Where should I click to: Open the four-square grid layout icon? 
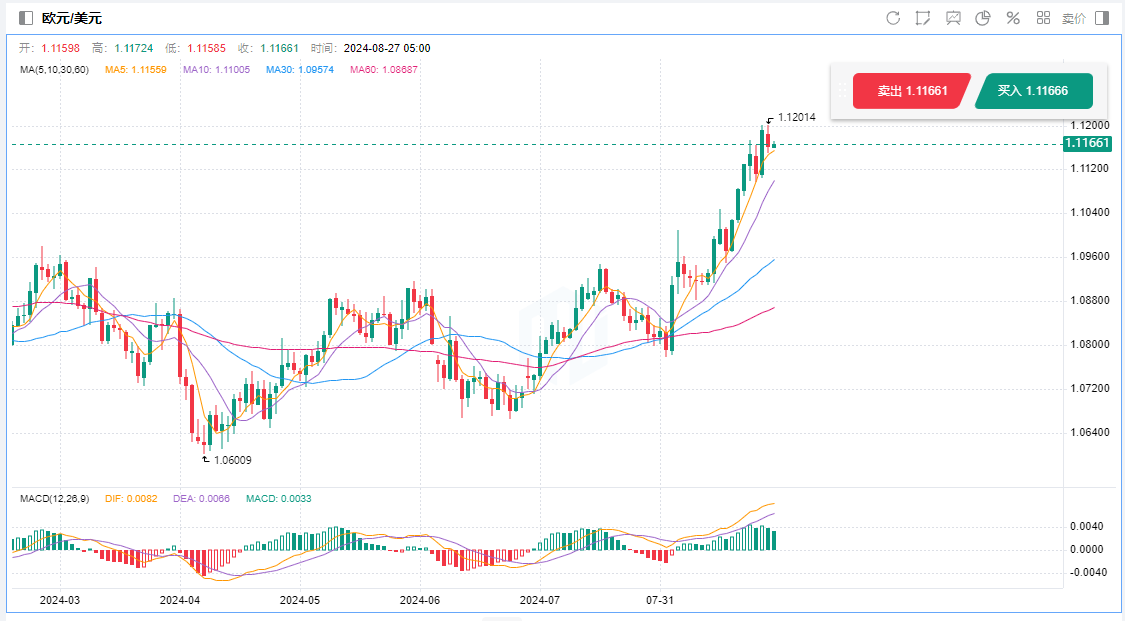tap(1043, 18)
